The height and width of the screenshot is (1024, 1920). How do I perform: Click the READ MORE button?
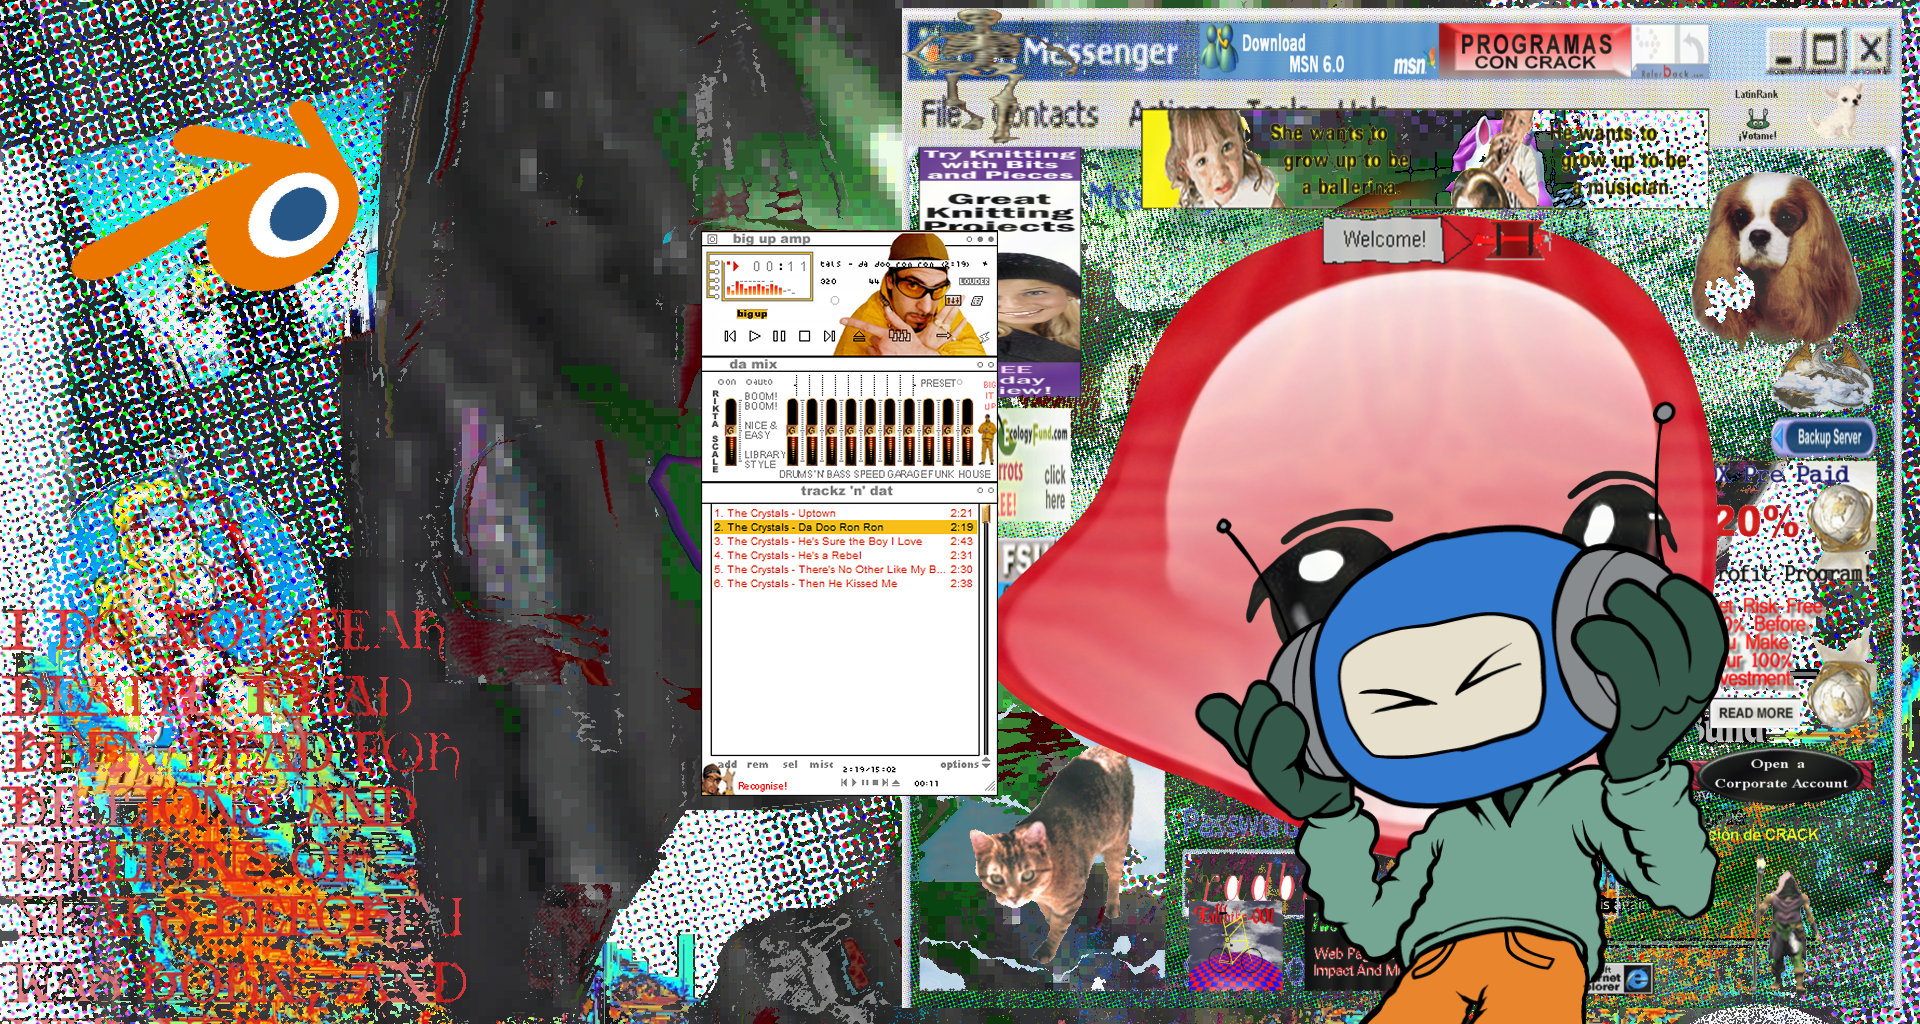point(1755,713)
